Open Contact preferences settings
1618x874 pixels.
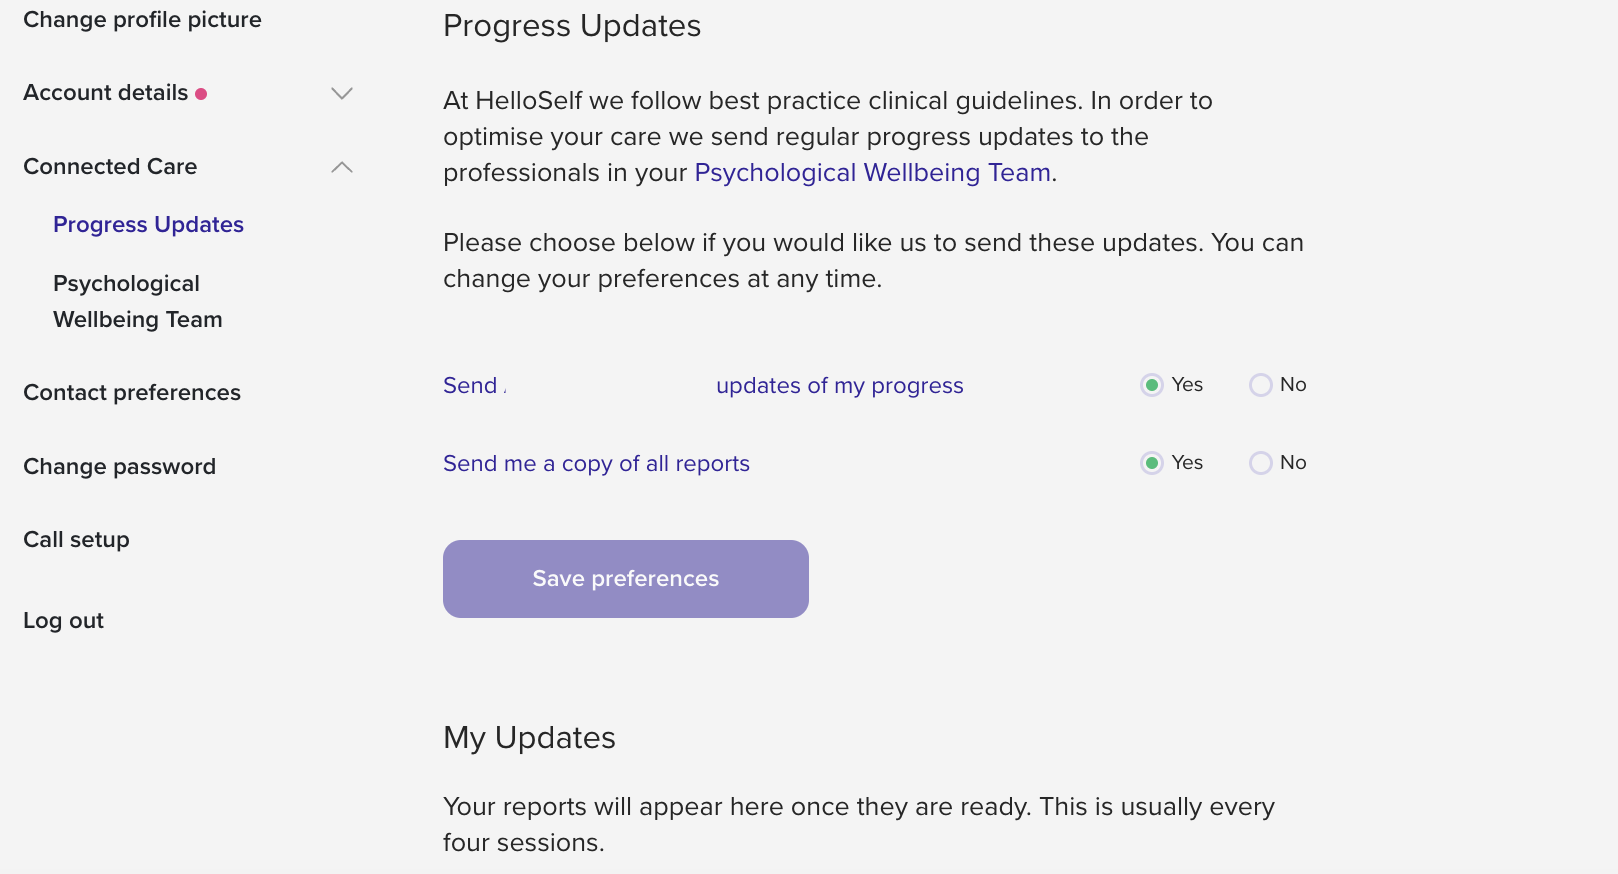[131, 393]
